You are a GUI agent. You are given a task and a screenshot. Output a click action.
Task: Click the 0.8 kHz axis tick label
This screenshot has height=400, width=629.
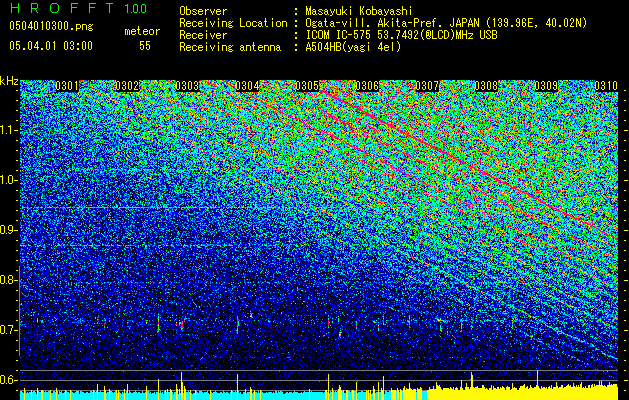pos(9,280)
